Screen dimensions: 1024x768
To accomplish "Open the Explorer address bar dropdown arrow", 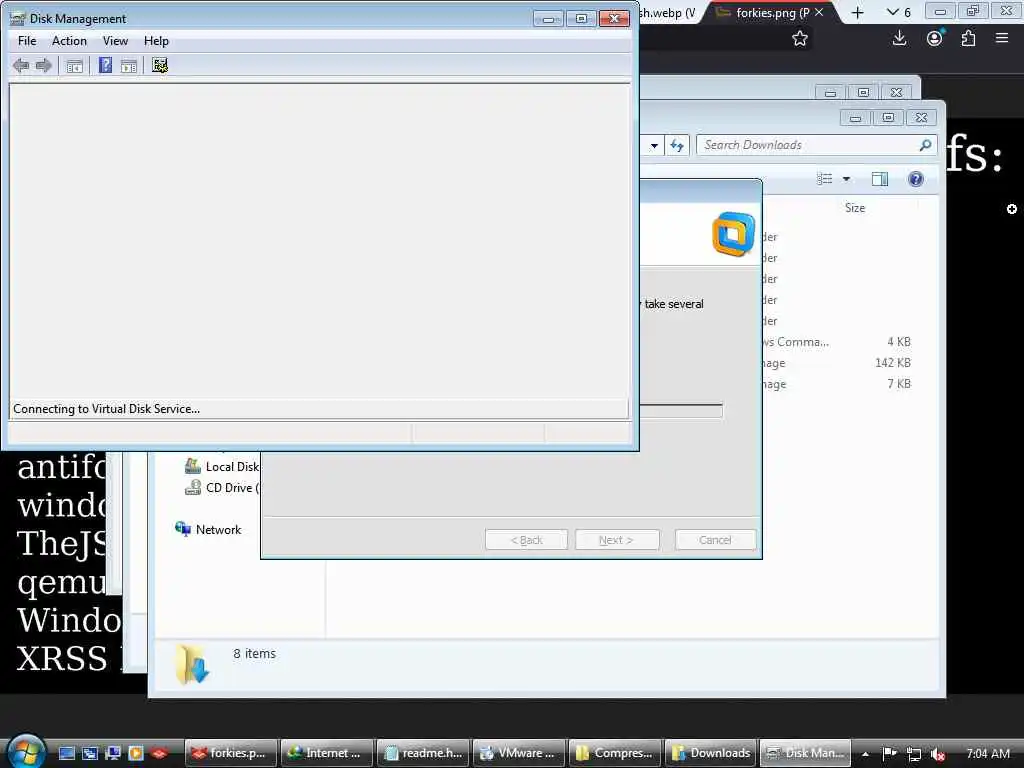I will tap(654, 146).
